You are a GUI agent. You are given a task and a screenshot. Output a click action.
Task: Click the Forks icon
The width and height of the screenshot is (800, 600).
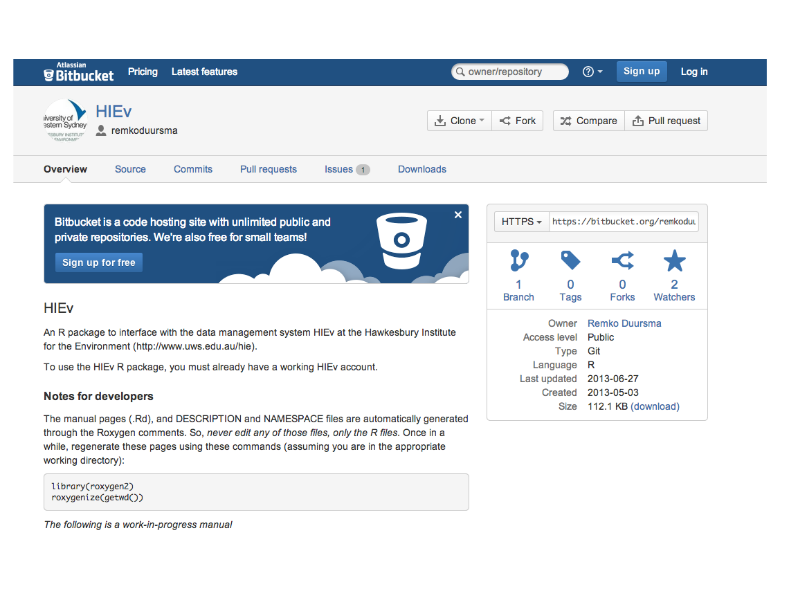point(623,260)
